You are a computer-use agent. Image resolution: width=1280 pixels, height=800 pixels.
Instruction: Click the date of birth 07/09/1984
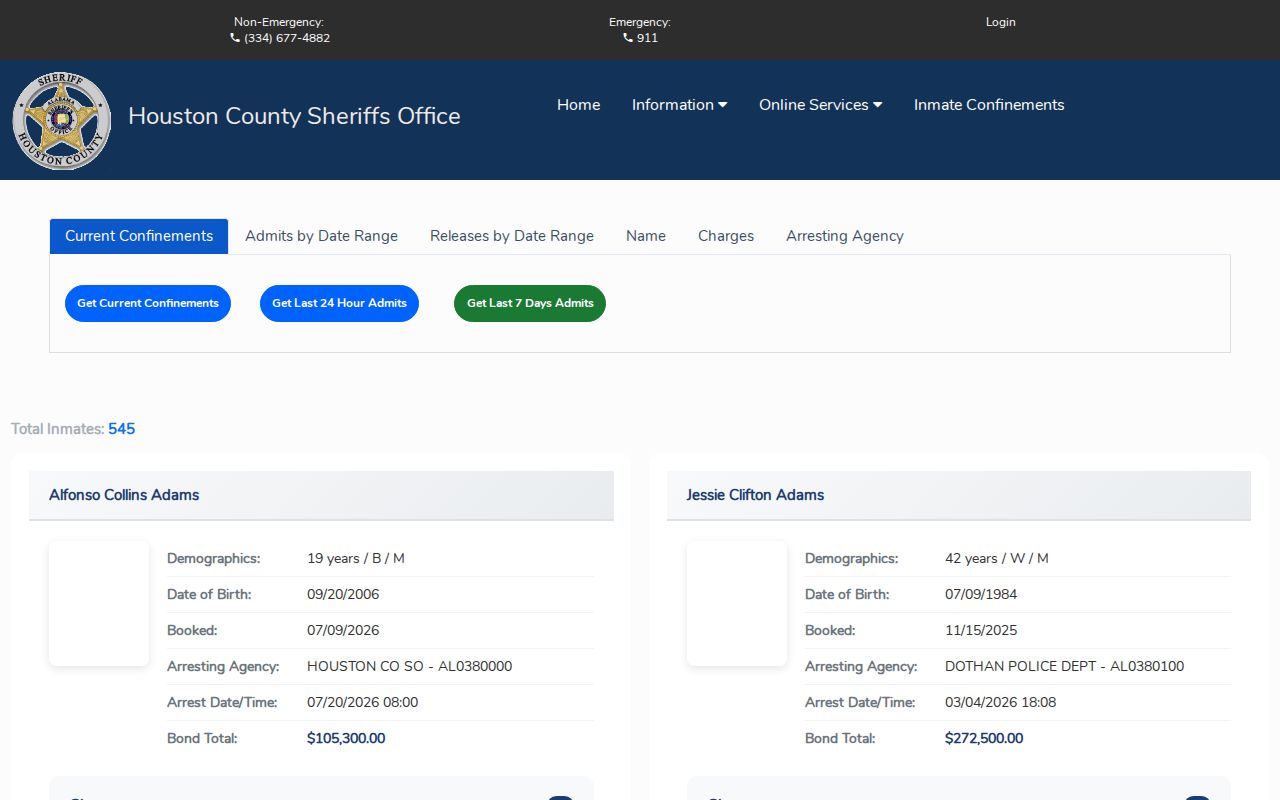[981, 595]
